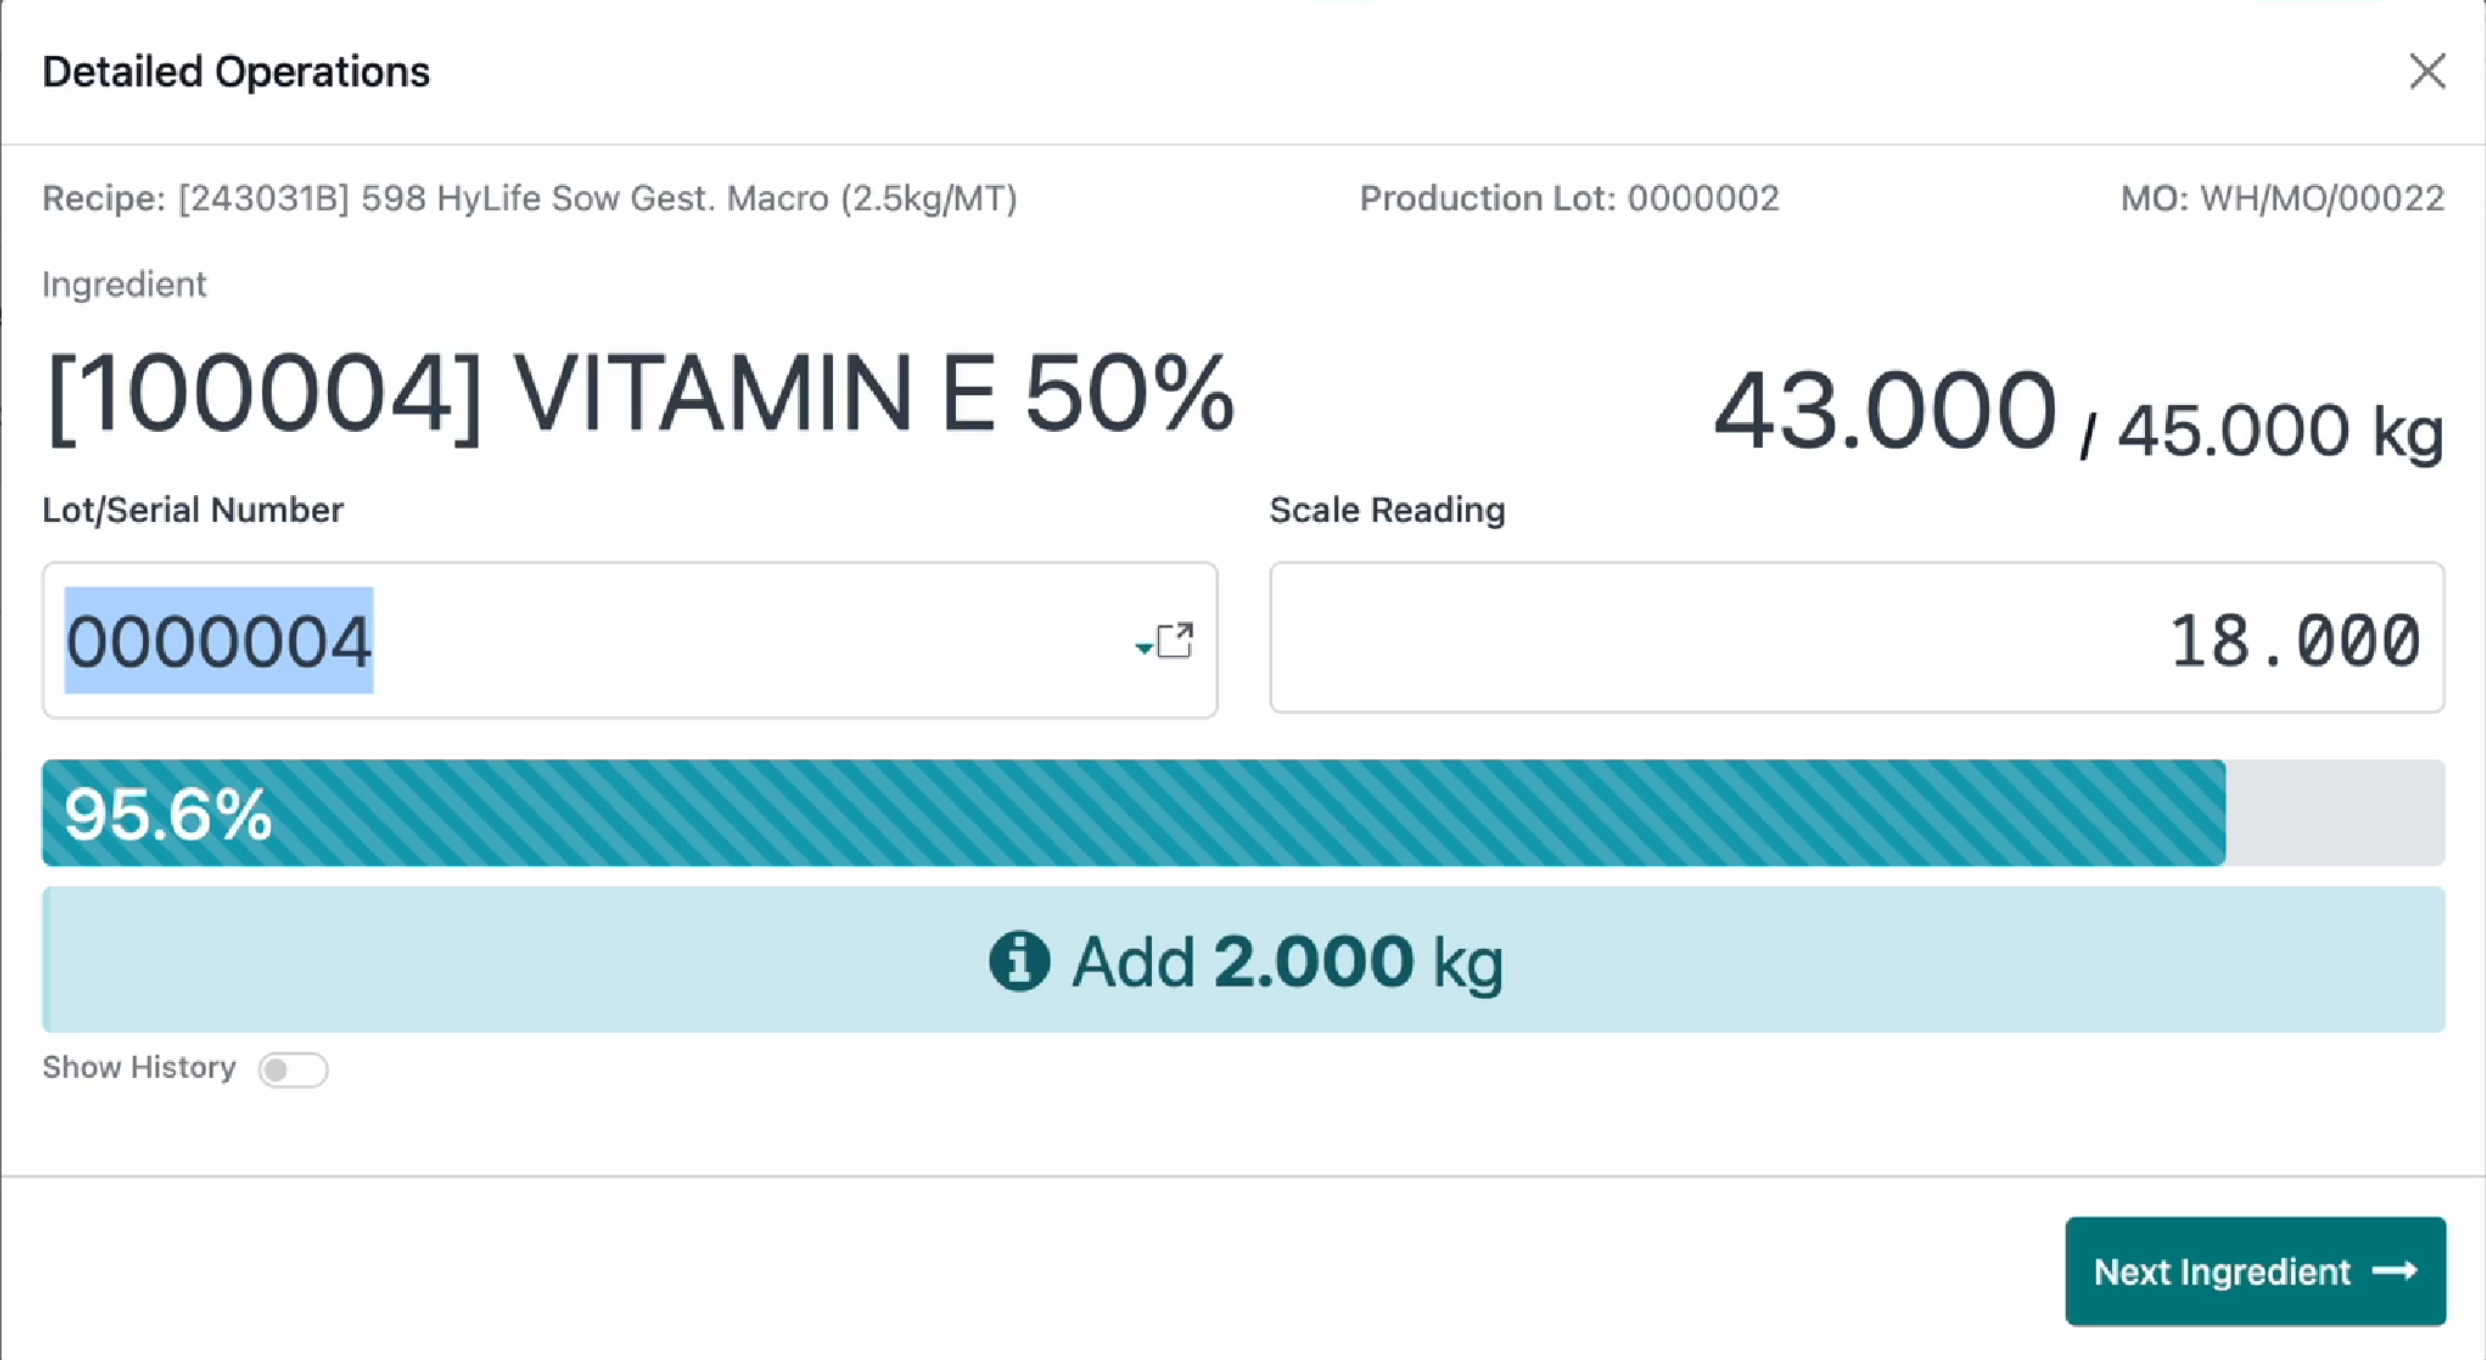Close the Detailed Operations dialog
This screenshot has height=1360, width=2486.
[2426, 72]
